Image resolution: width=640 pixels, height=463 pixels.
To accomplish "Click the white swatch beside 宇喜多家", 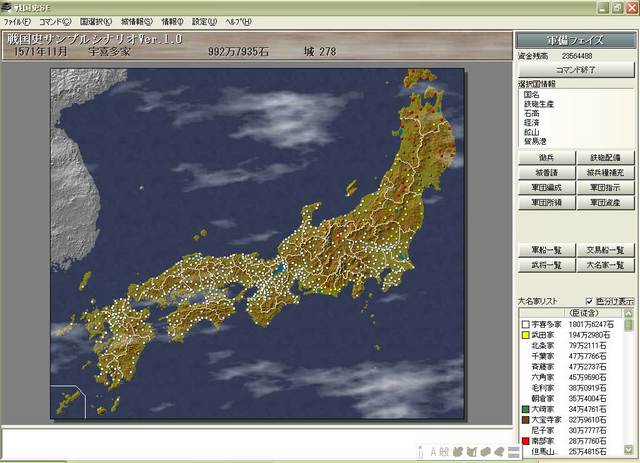I will (x=526, y=325).
